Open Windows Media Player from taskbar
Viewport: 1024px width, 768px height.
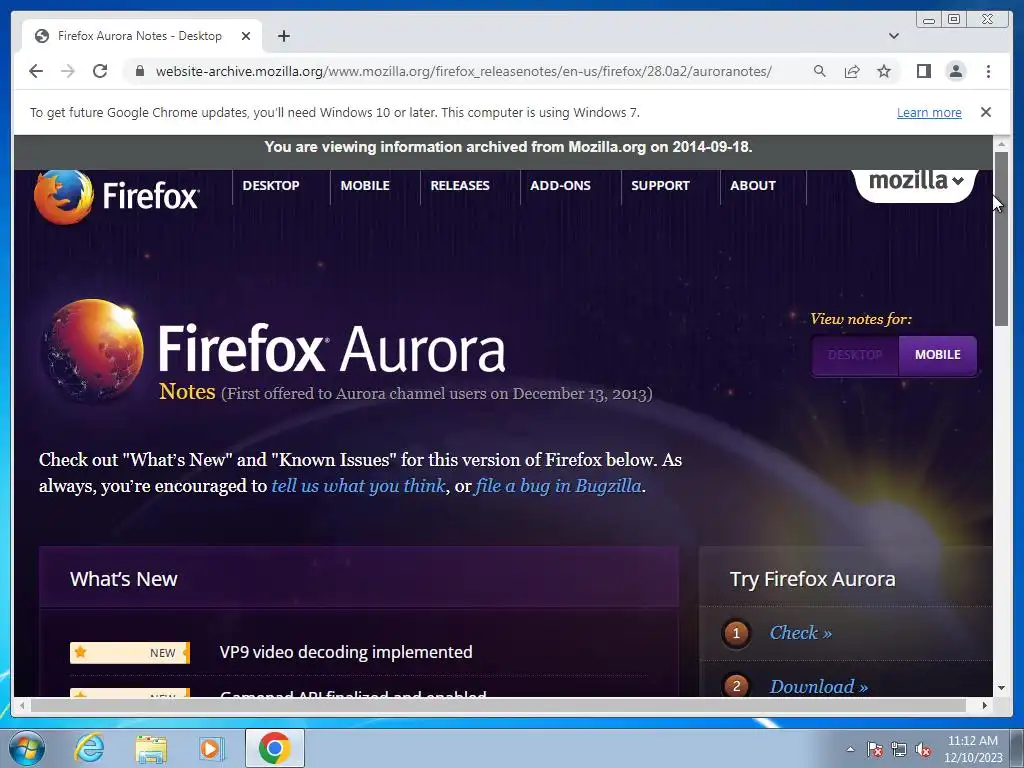pos(211,748)
